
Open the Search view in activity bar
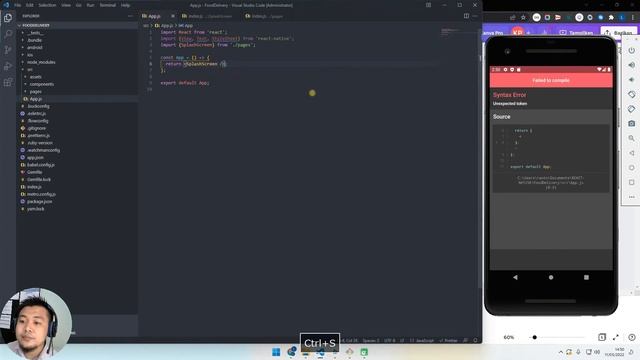point(8,34)
